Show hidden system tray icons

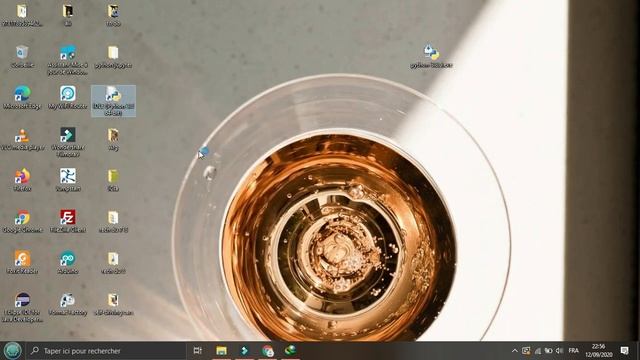(x=515, y=351)
